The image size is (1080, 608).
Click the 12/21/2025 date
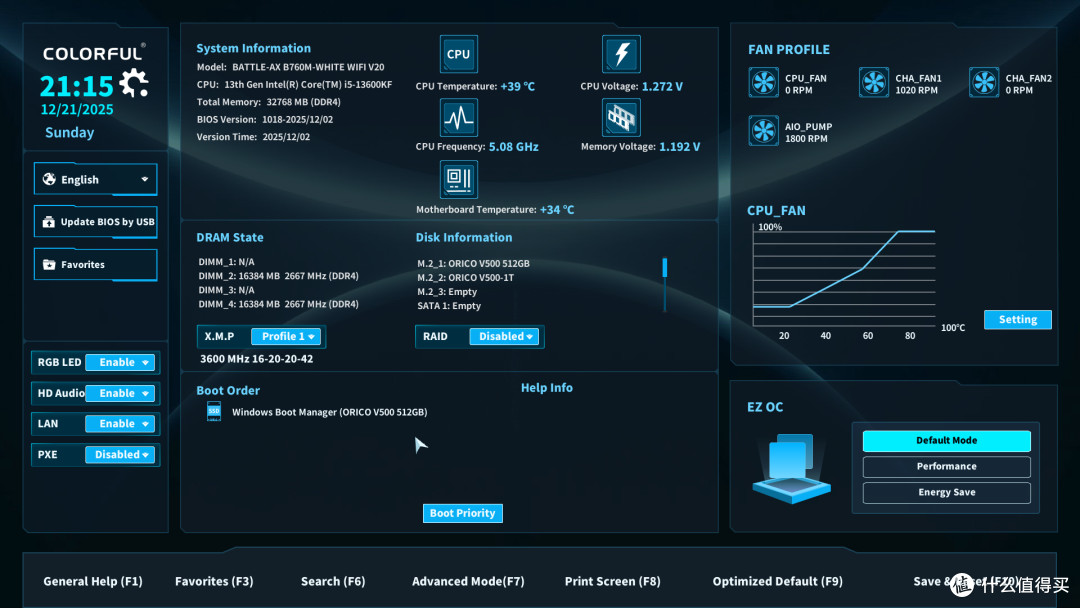coord(77,109)
